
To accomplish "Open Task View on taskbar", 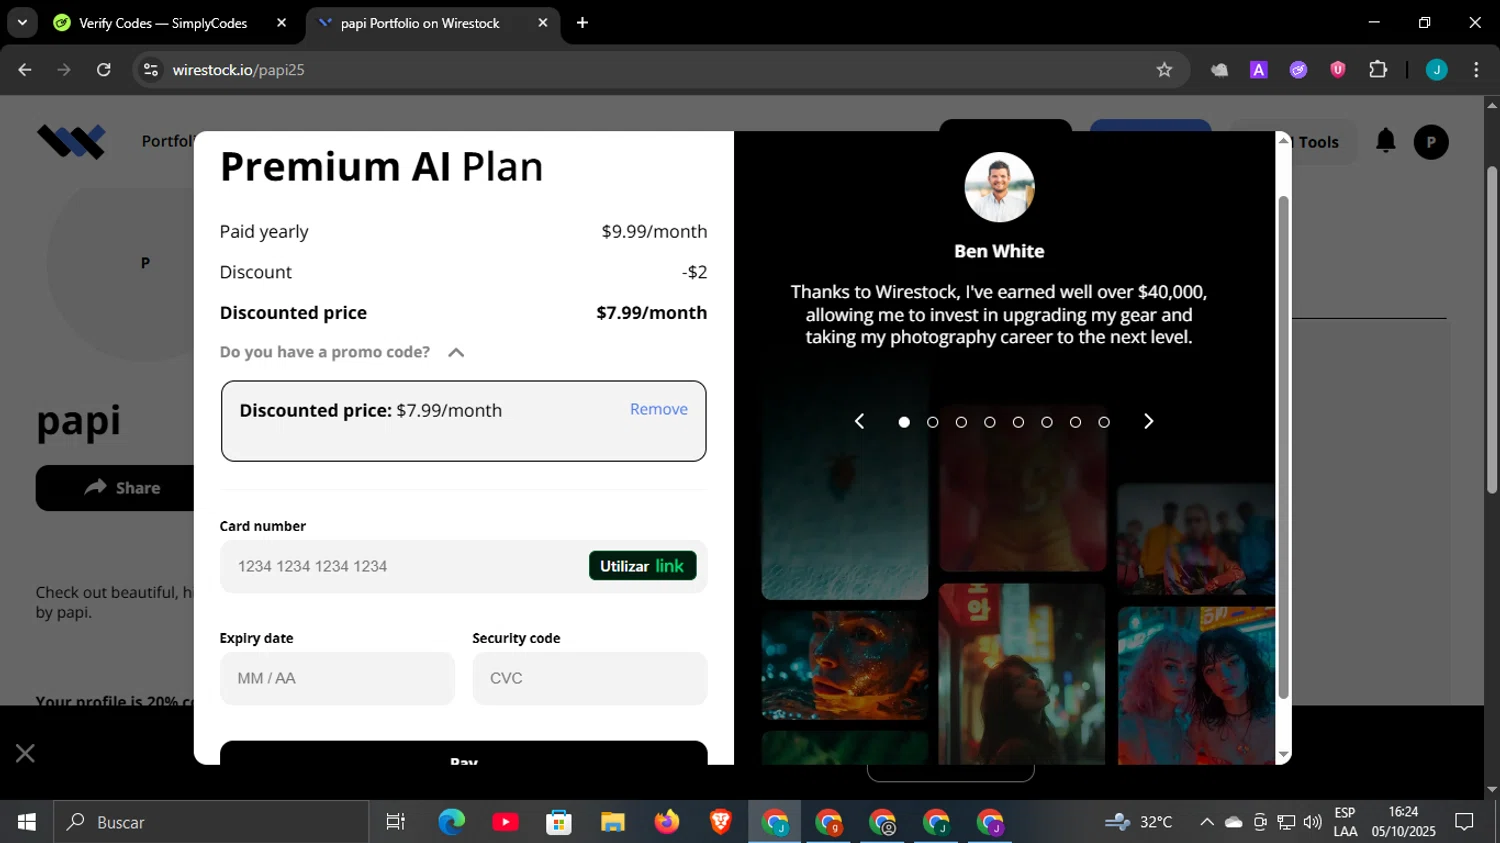I will point(396,822).
